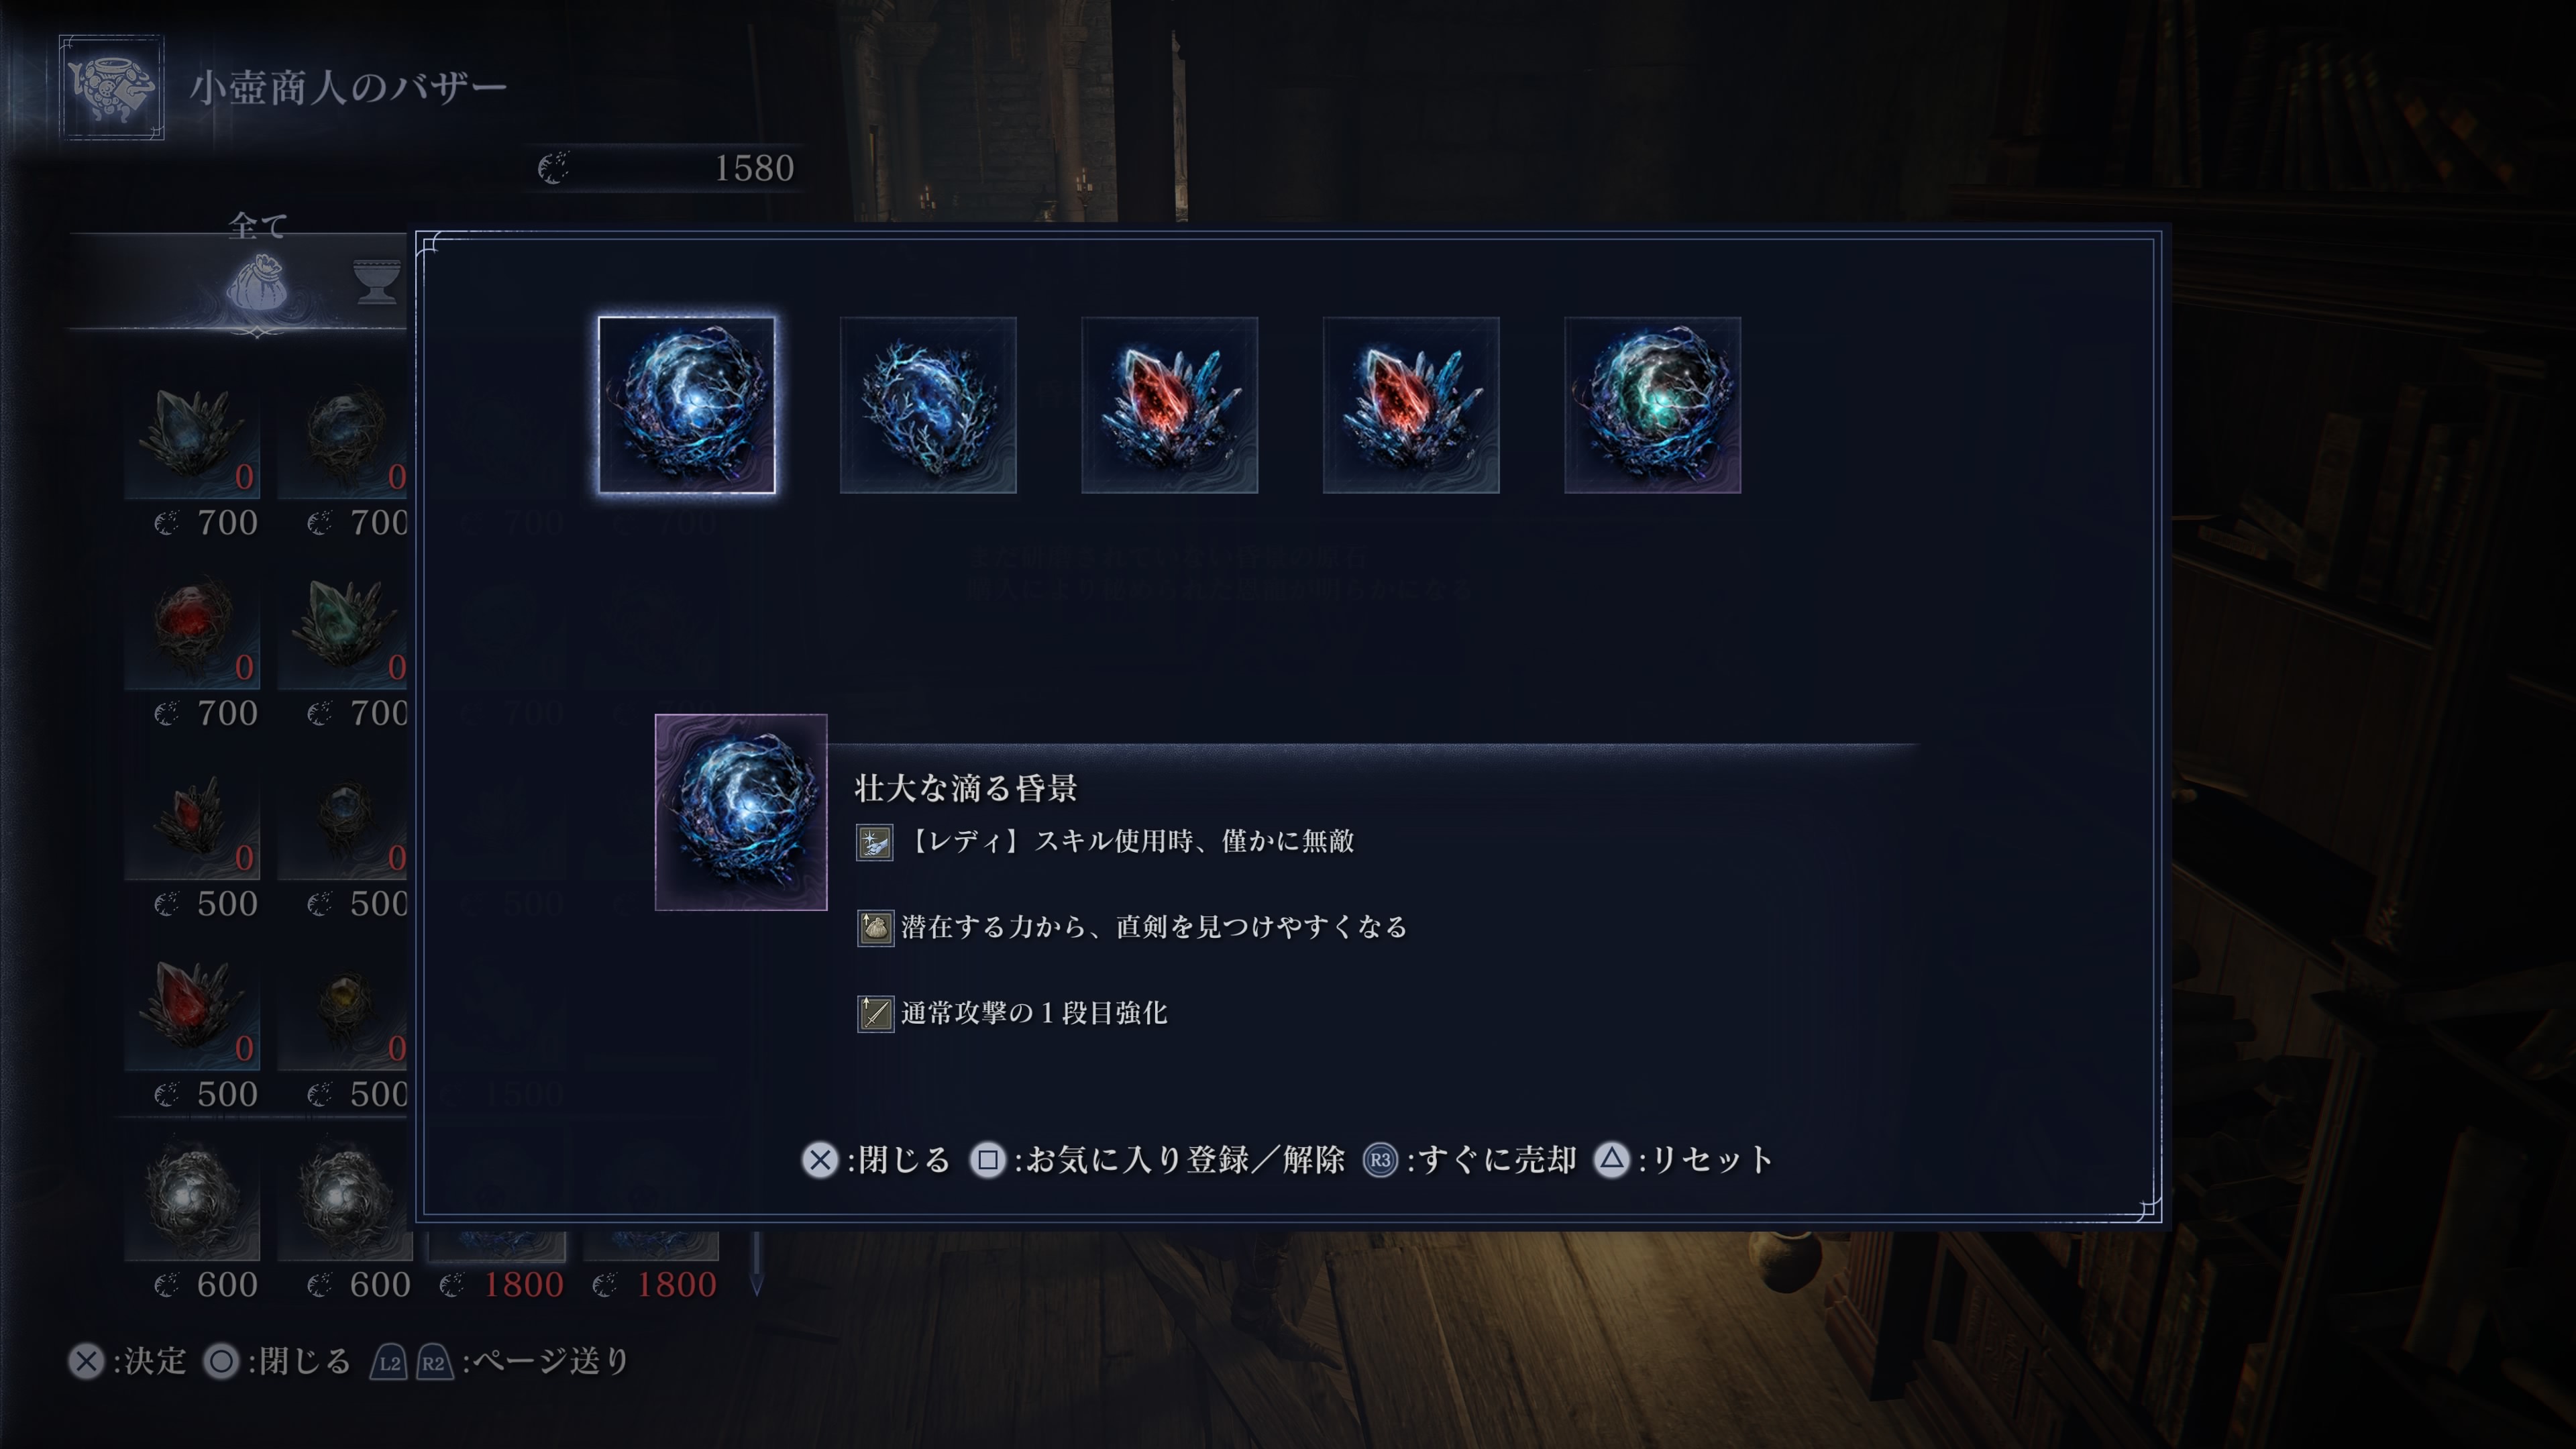Screen dimensions: 2576x1449
Task: Click the R2 page forward icon
Action: (434, 1362)
